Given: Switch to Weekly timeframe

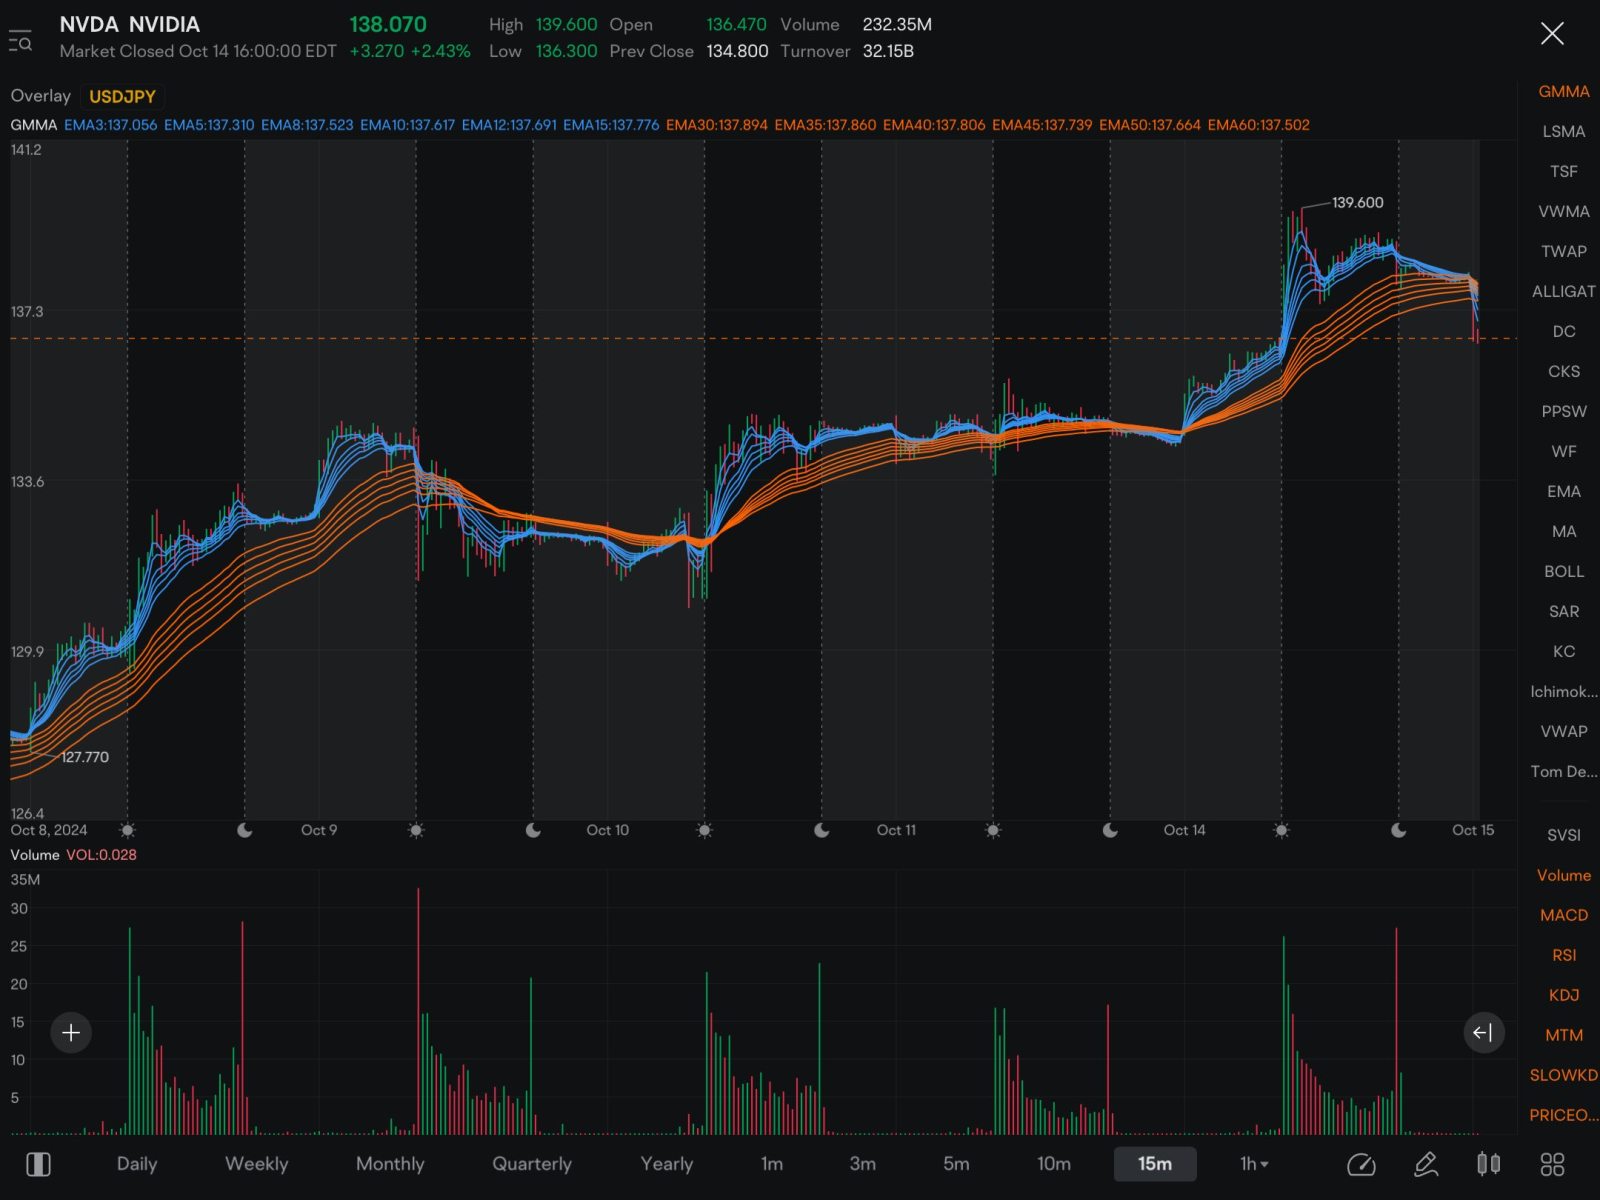Looking at the screenshot, I should click(256, 1164).
